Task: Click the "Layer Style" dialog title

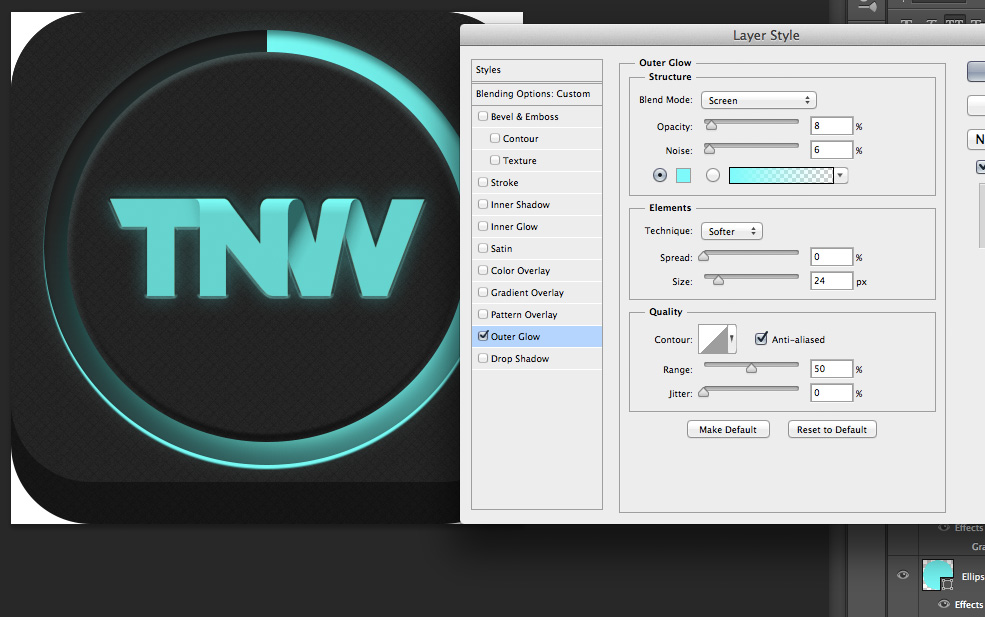Action: 766,35
